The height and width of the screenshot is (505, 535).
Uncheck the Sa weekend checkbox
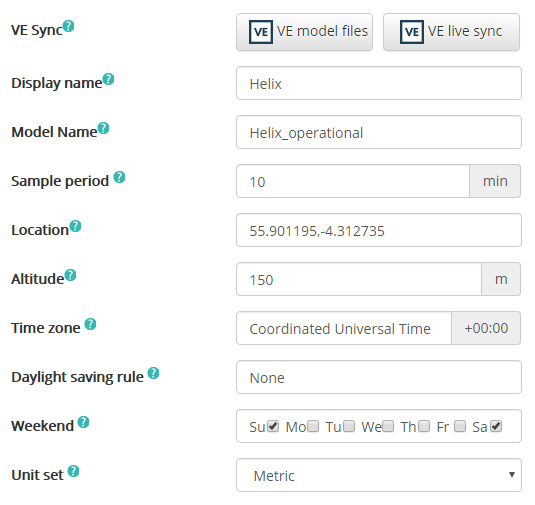pos(496,426)
